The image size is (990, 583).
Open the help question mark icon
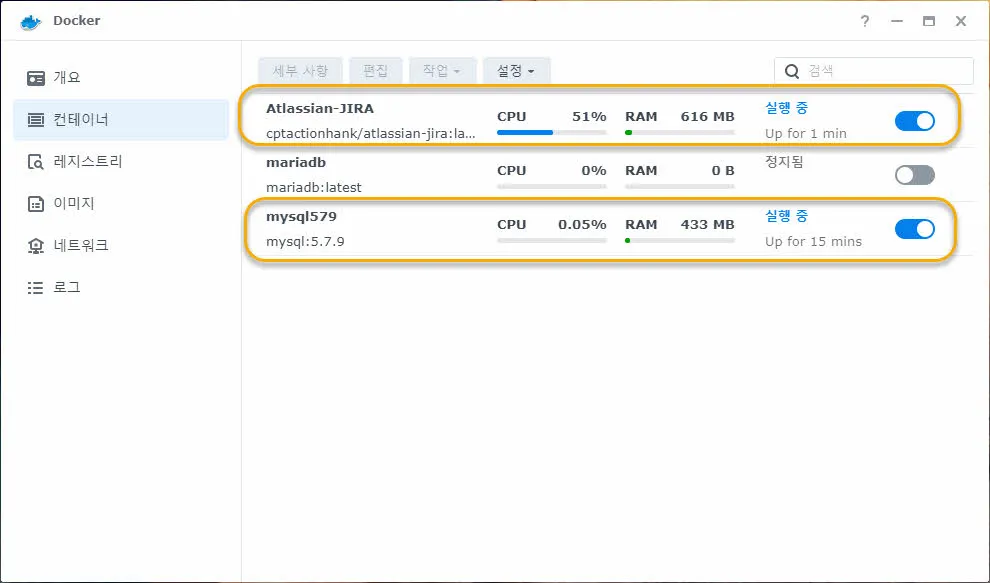865,20
